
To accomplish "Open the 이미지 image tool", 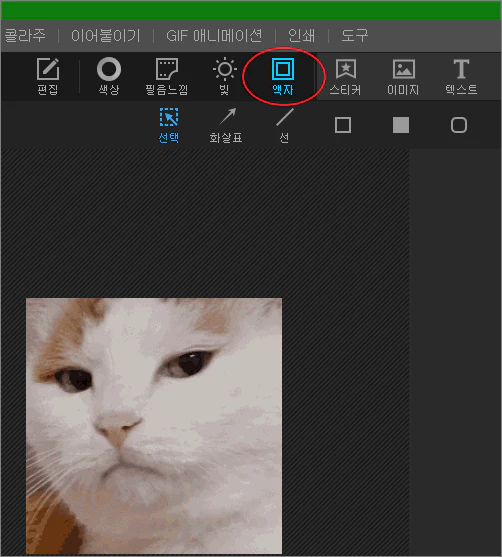I will 403,76.
